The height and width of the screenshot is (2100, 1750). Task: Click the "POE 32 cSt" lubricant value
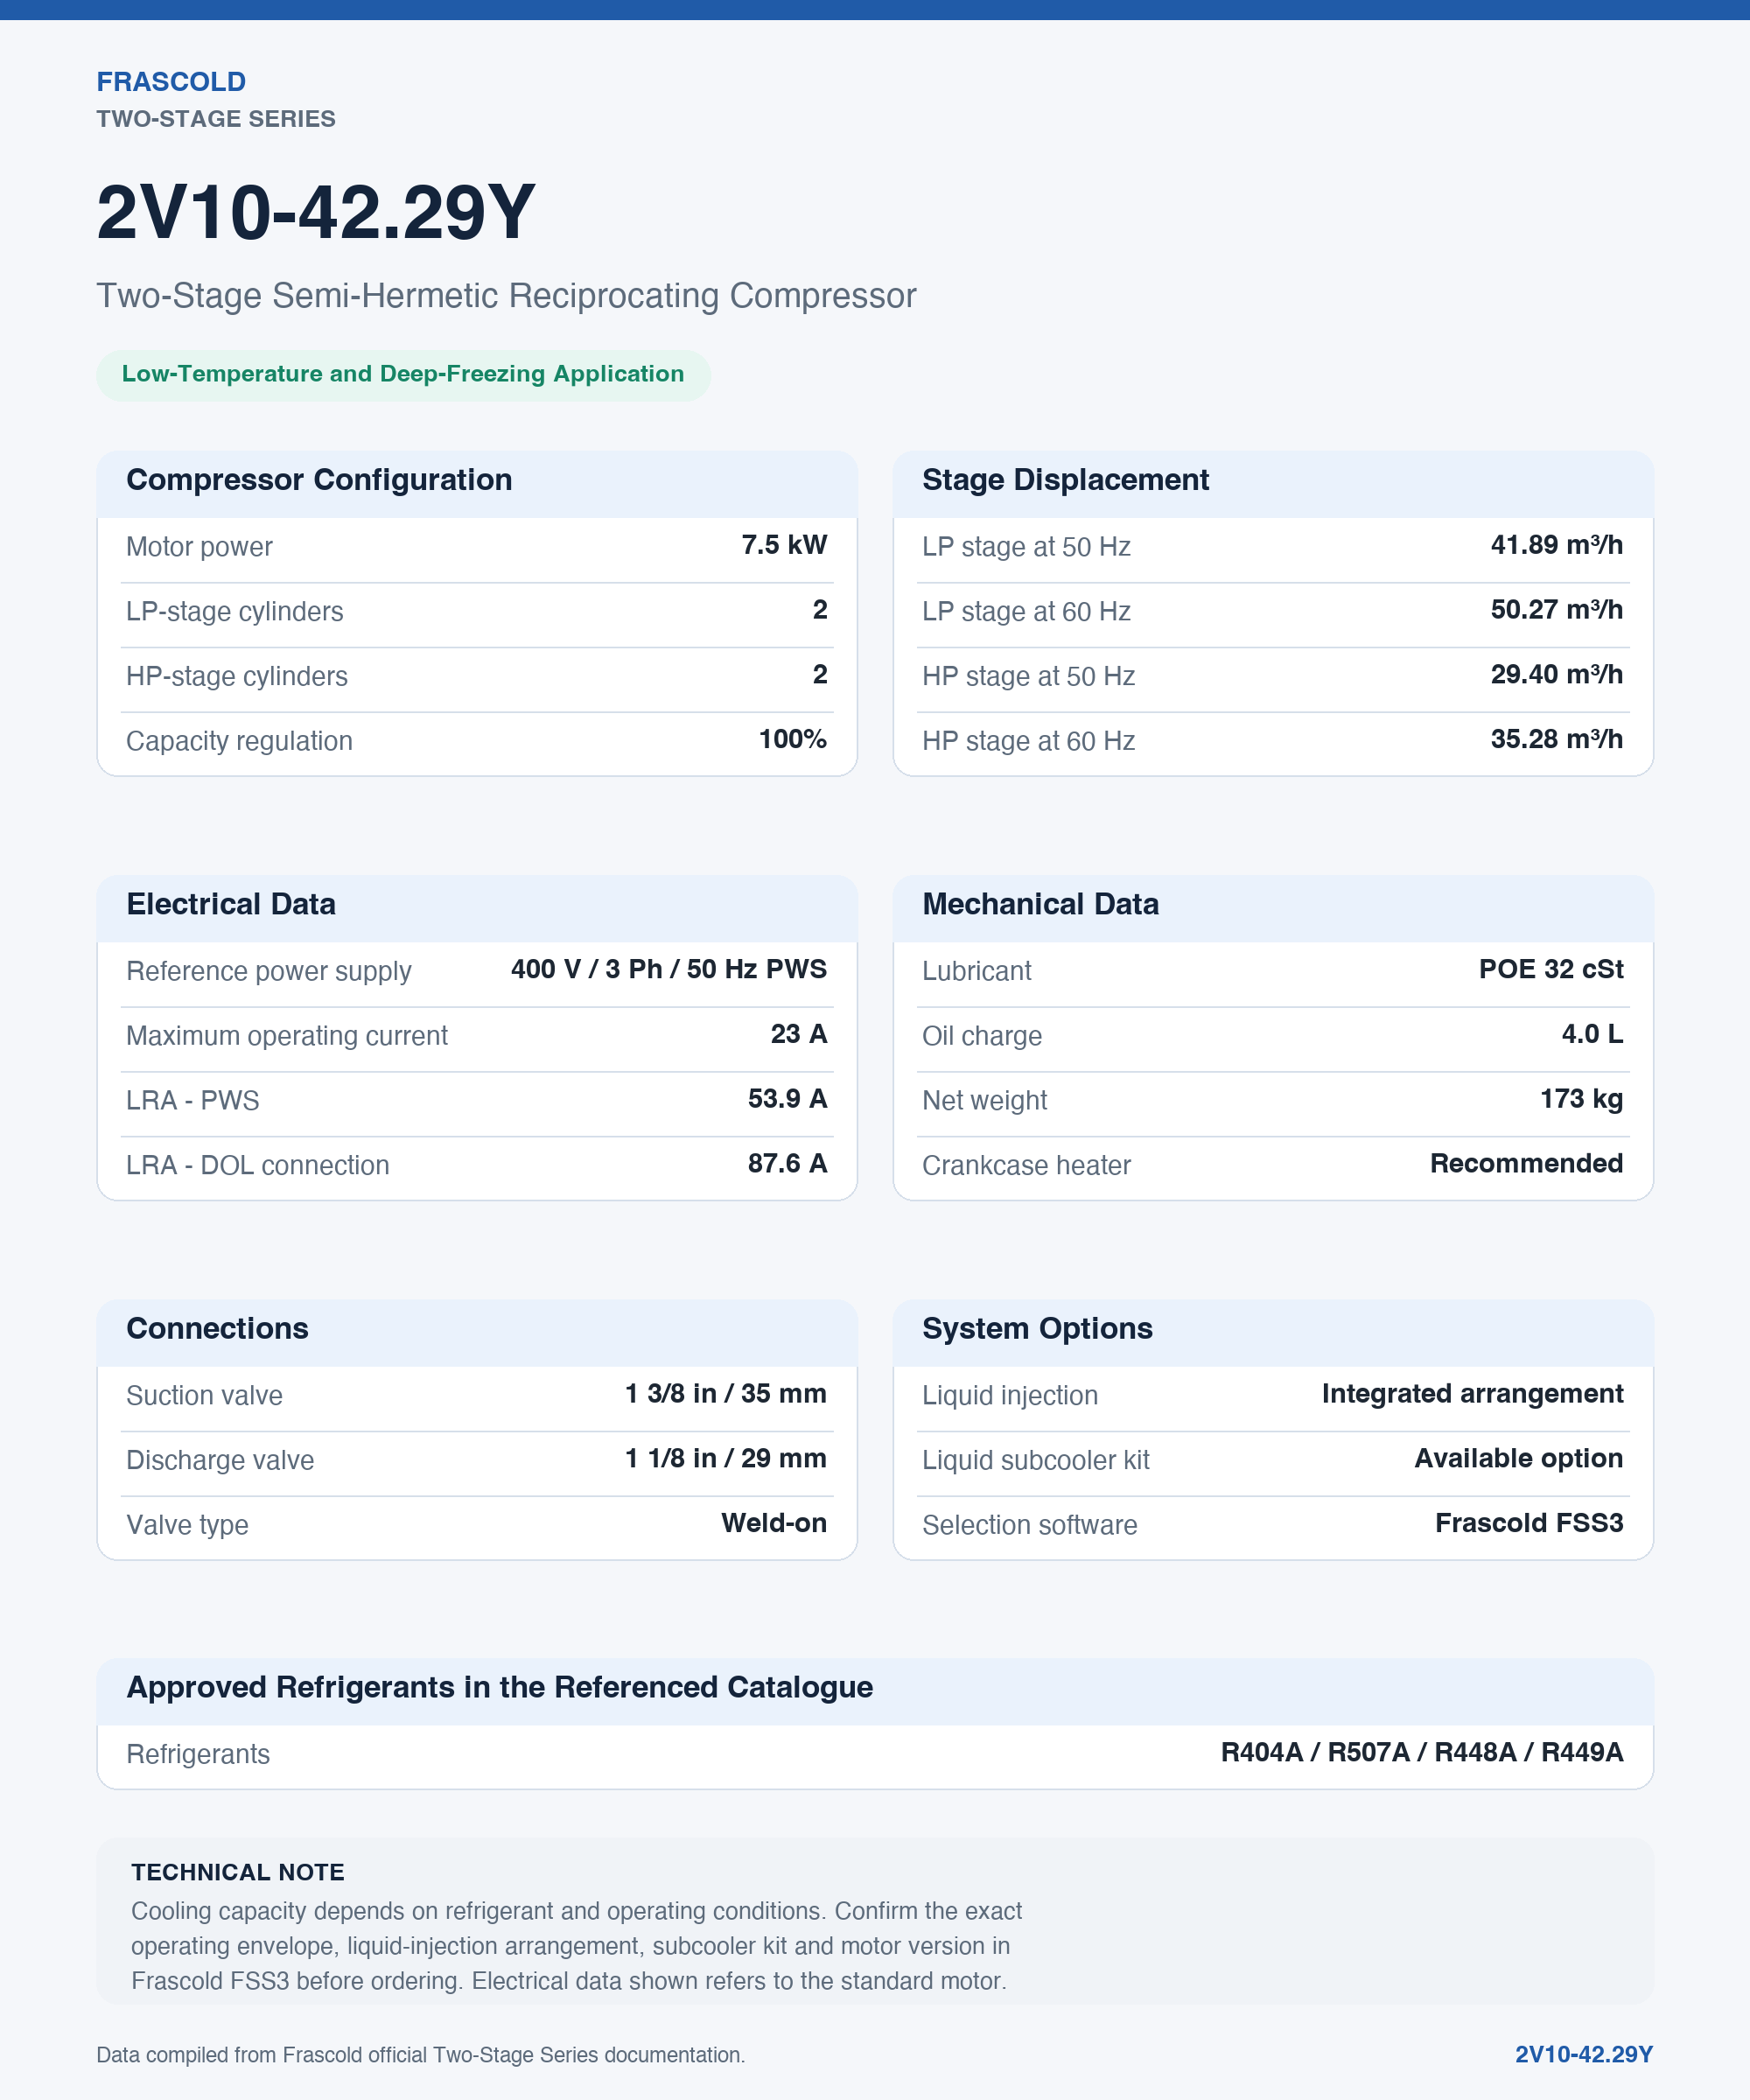pos(1551,969)
